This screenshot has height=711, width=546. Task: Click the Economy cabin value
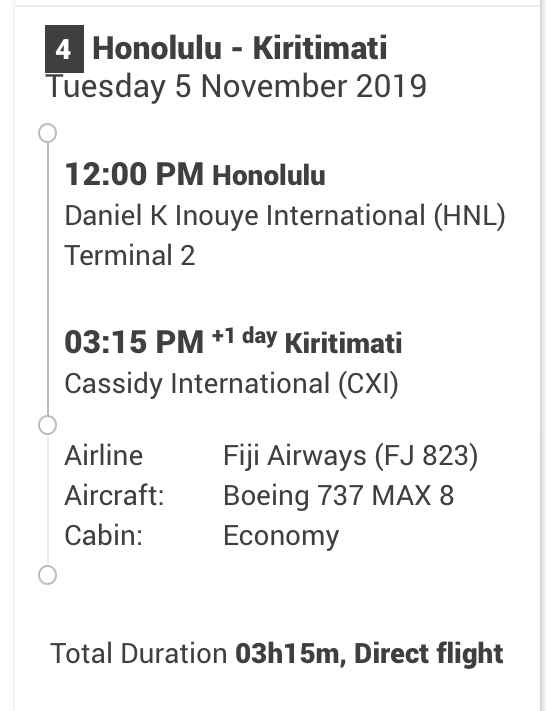pyautogui.click(x=281, y=536)
